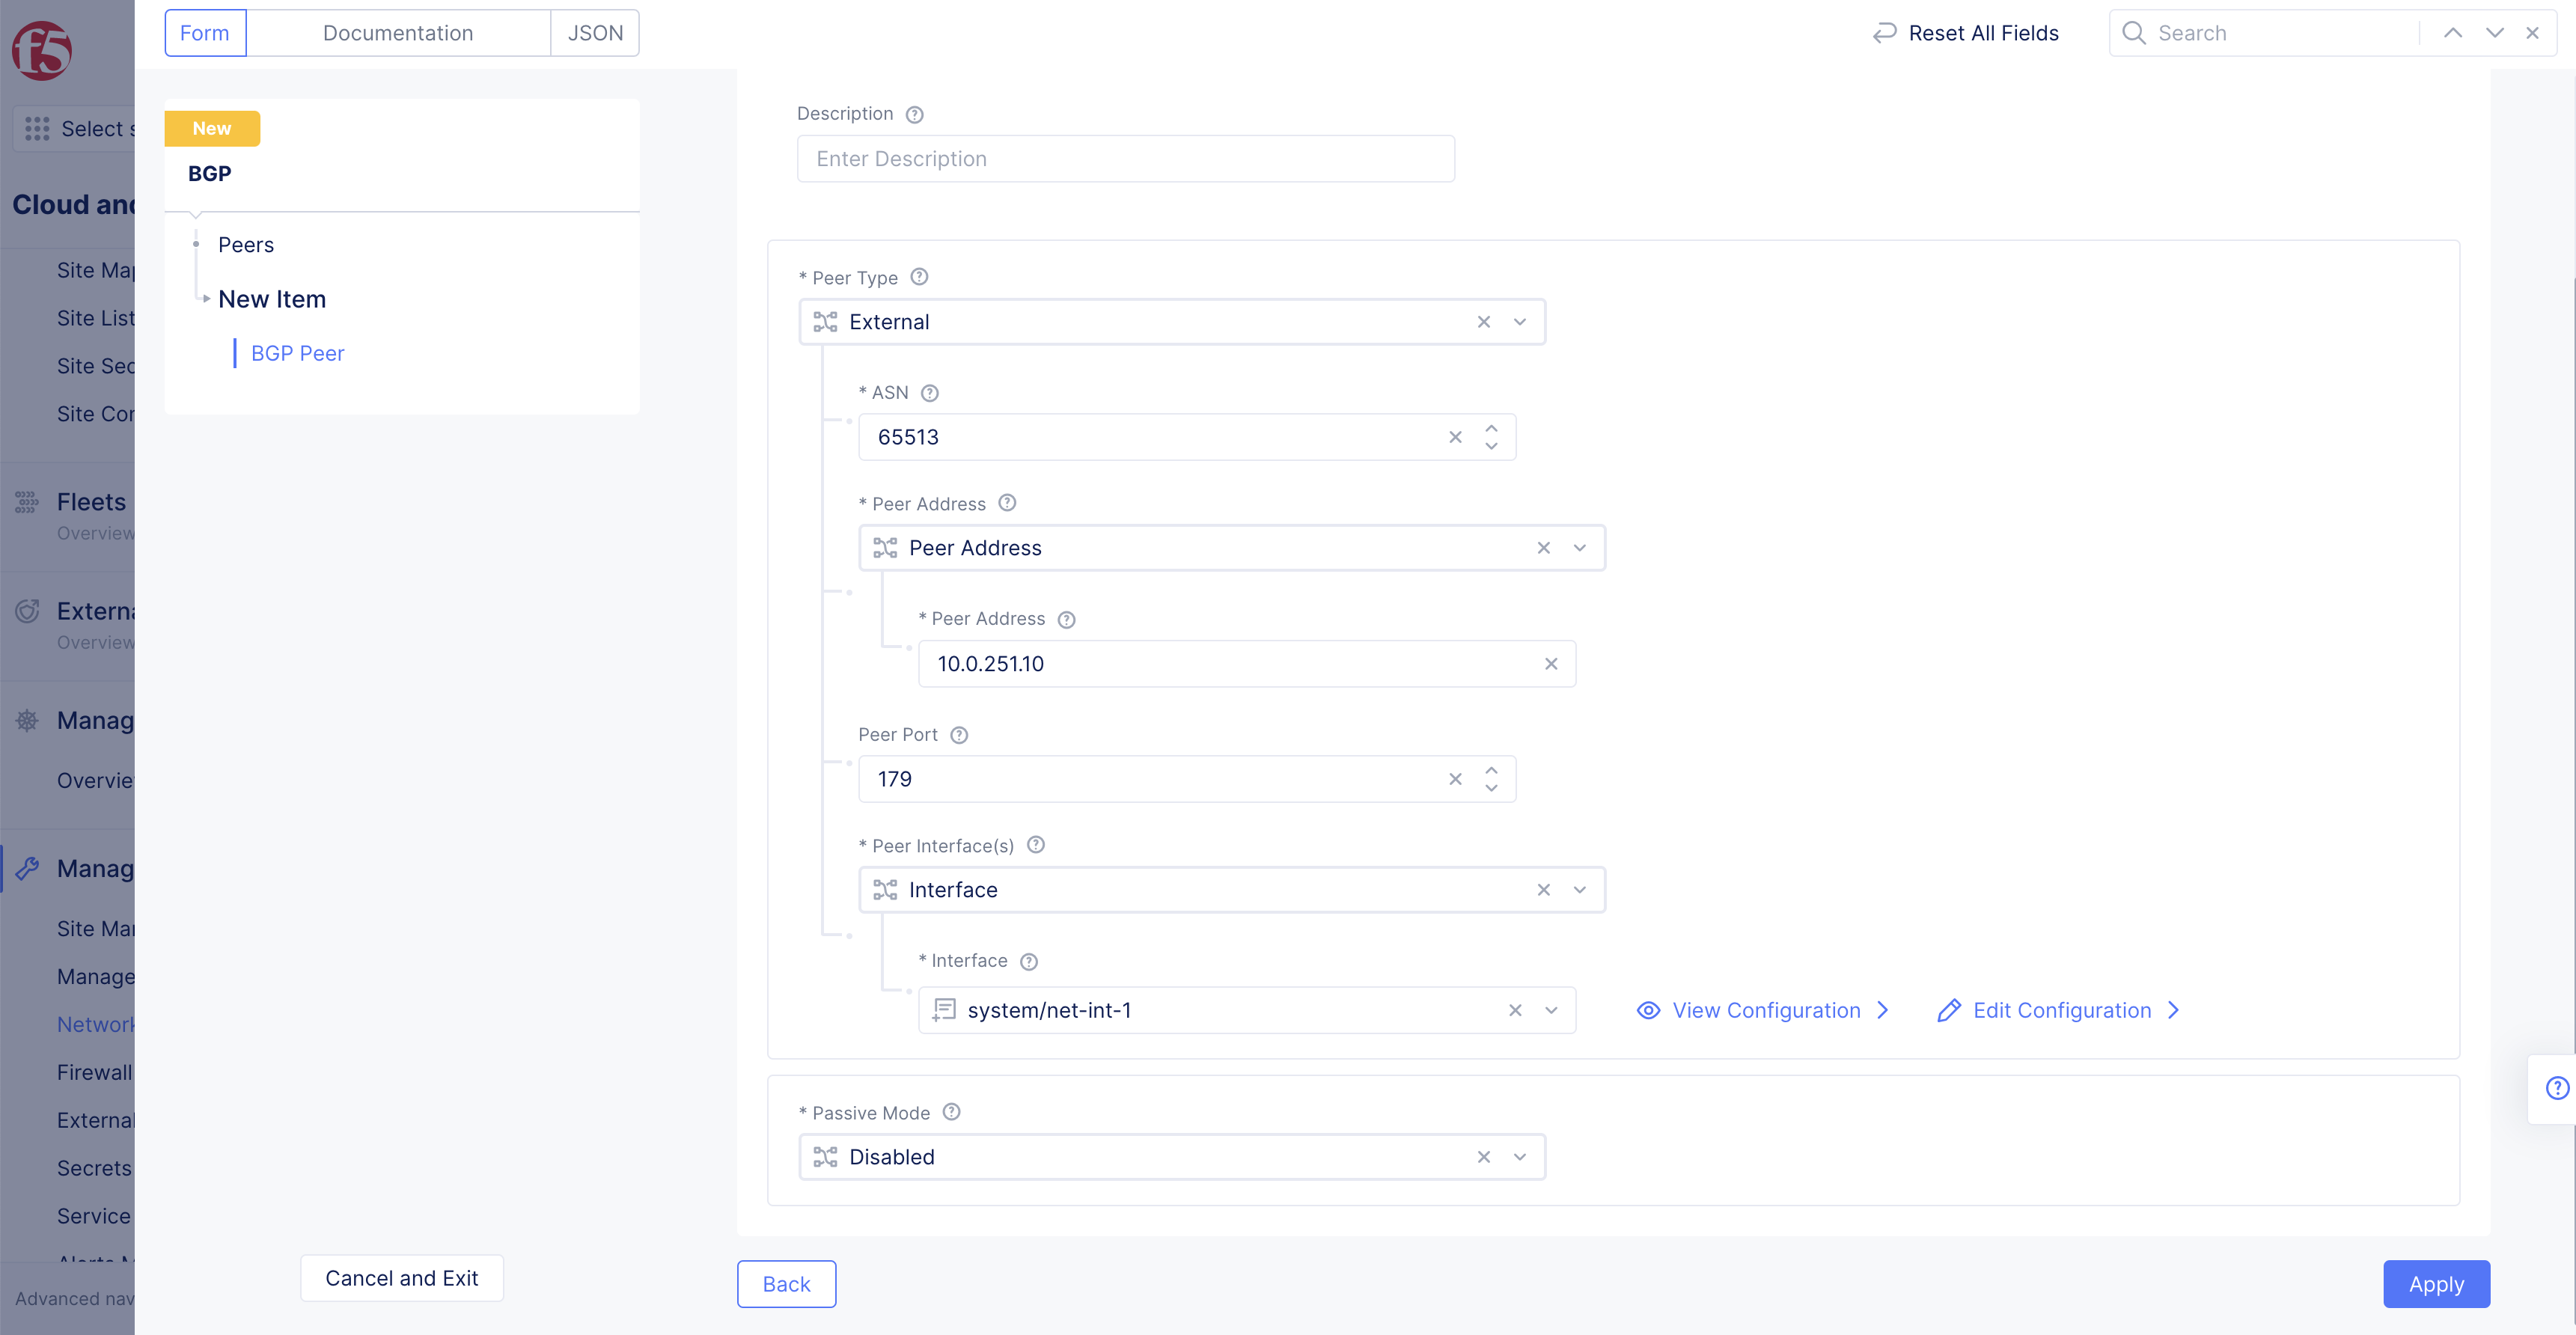Select BGP Peer in the tree

(x=297, y=353)
